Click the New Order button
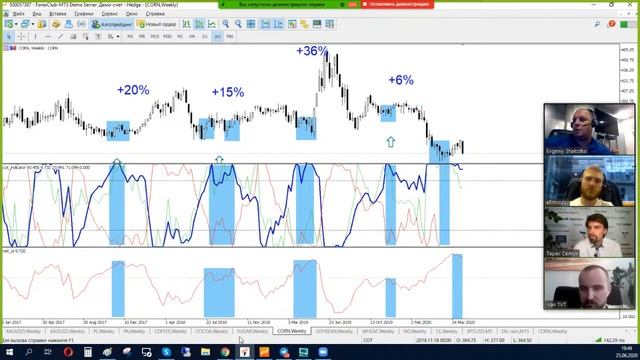The width and height of the screenshot is (640, 360). [x=156, y=24]
